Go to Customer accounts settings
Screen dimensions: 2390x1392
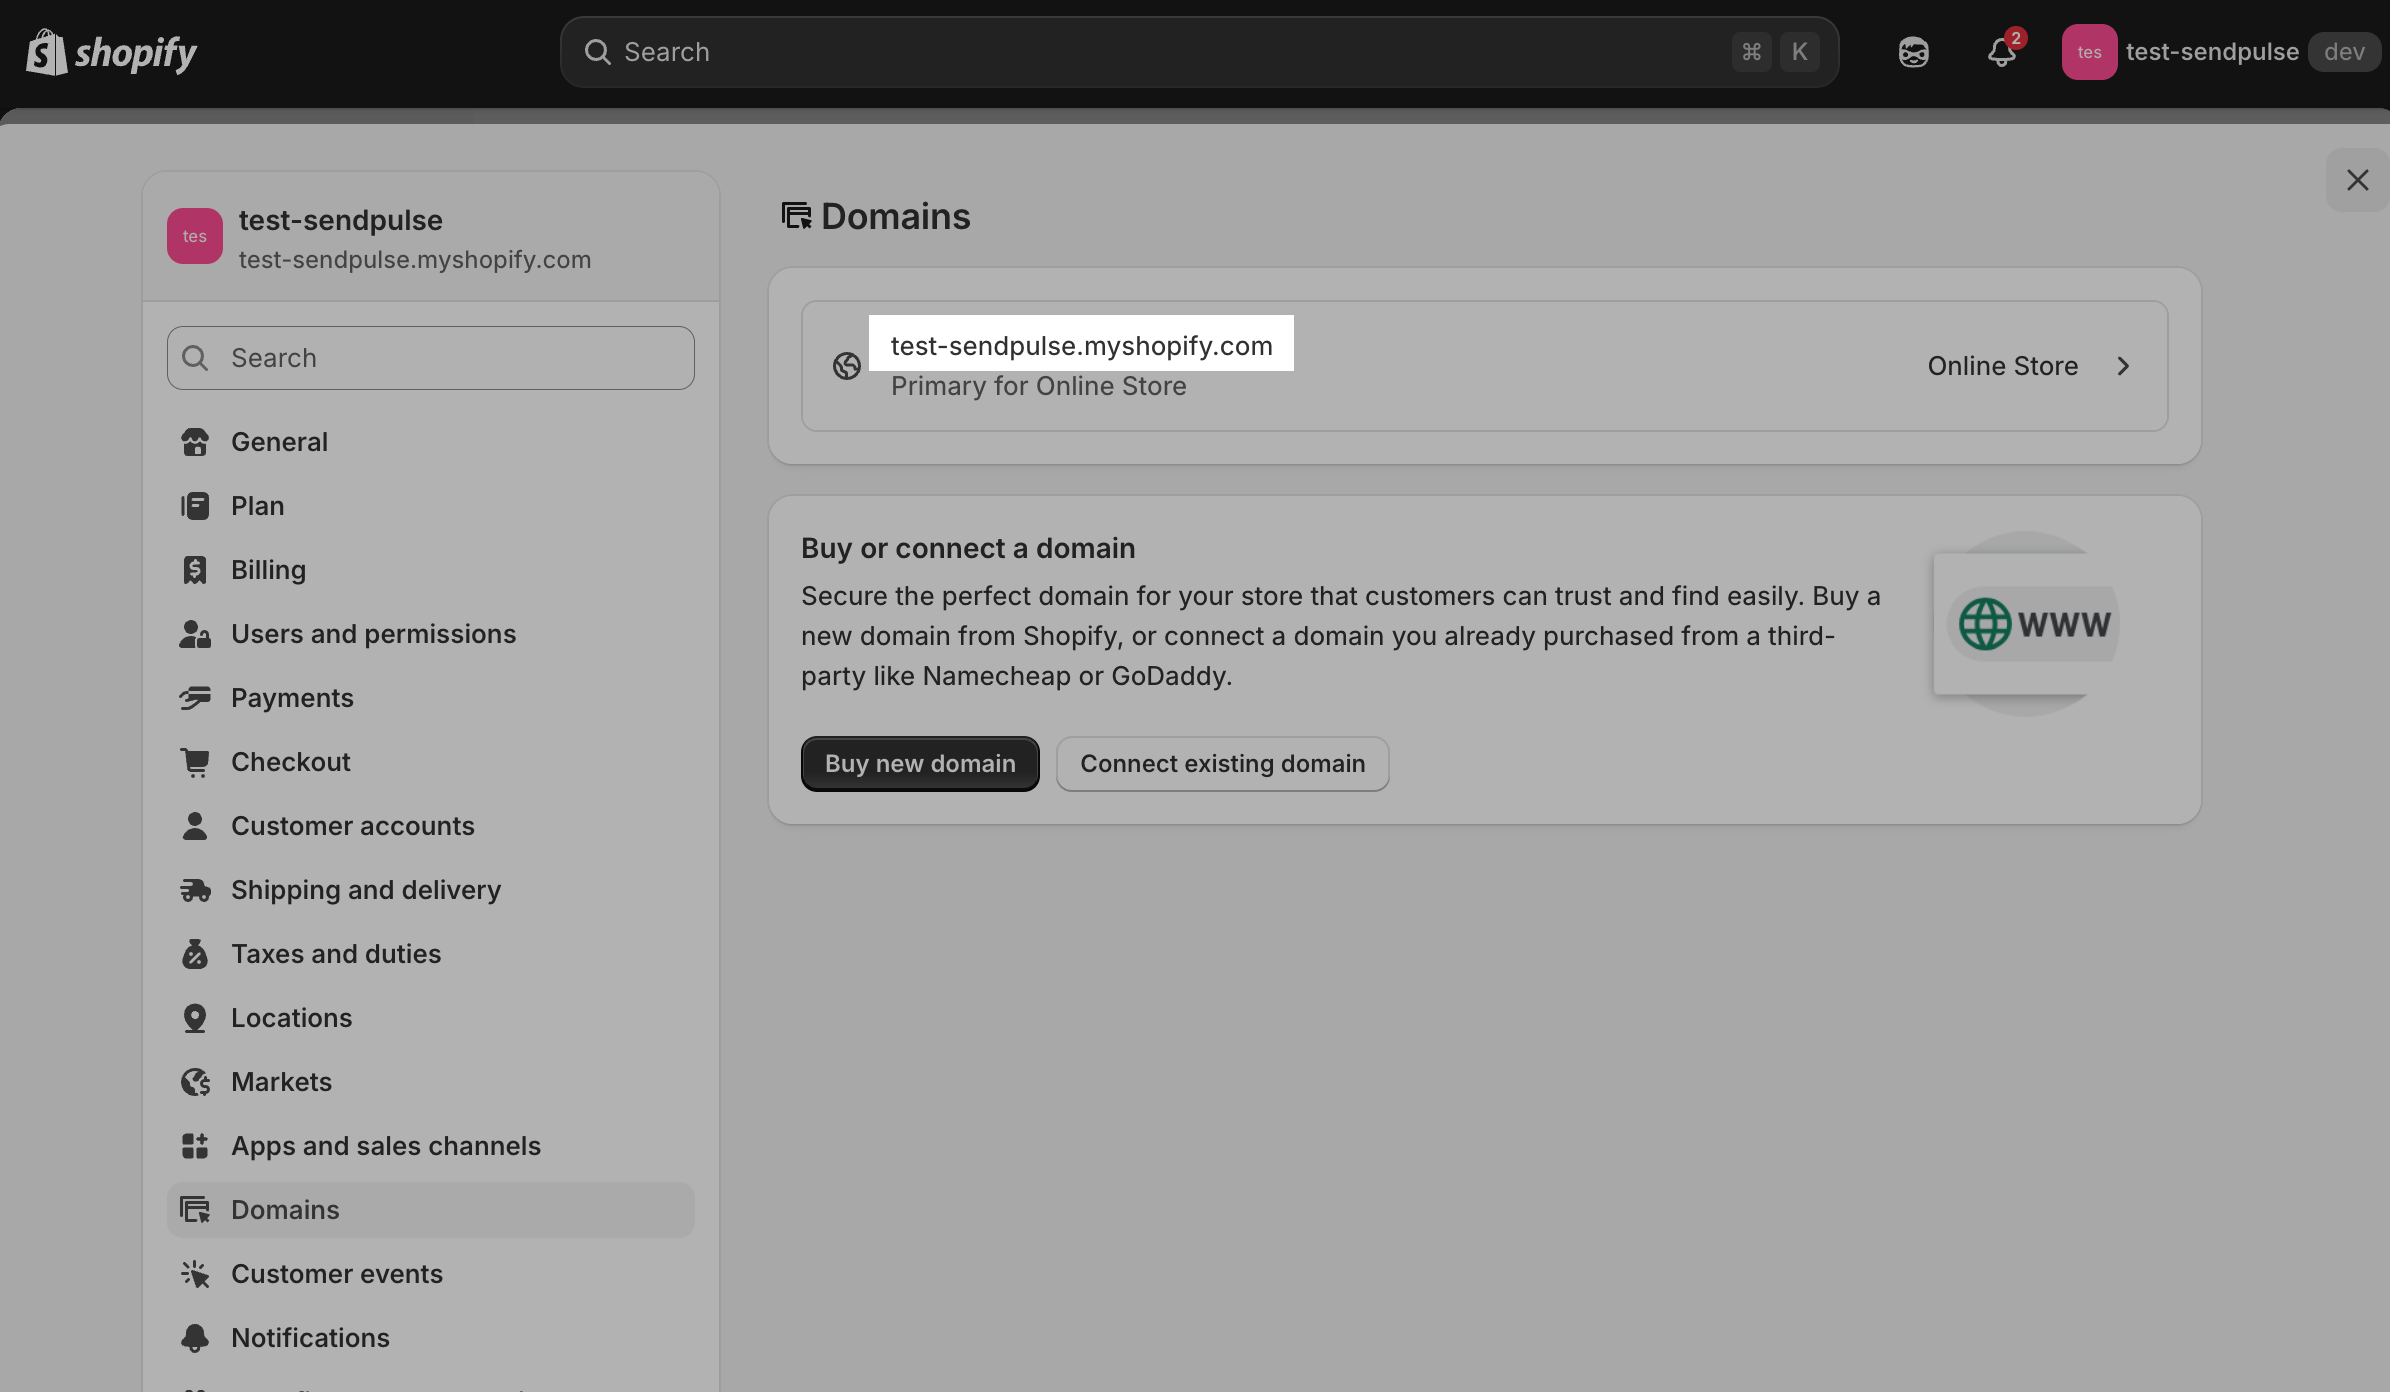pyautogui.click(x=352, y=826)
